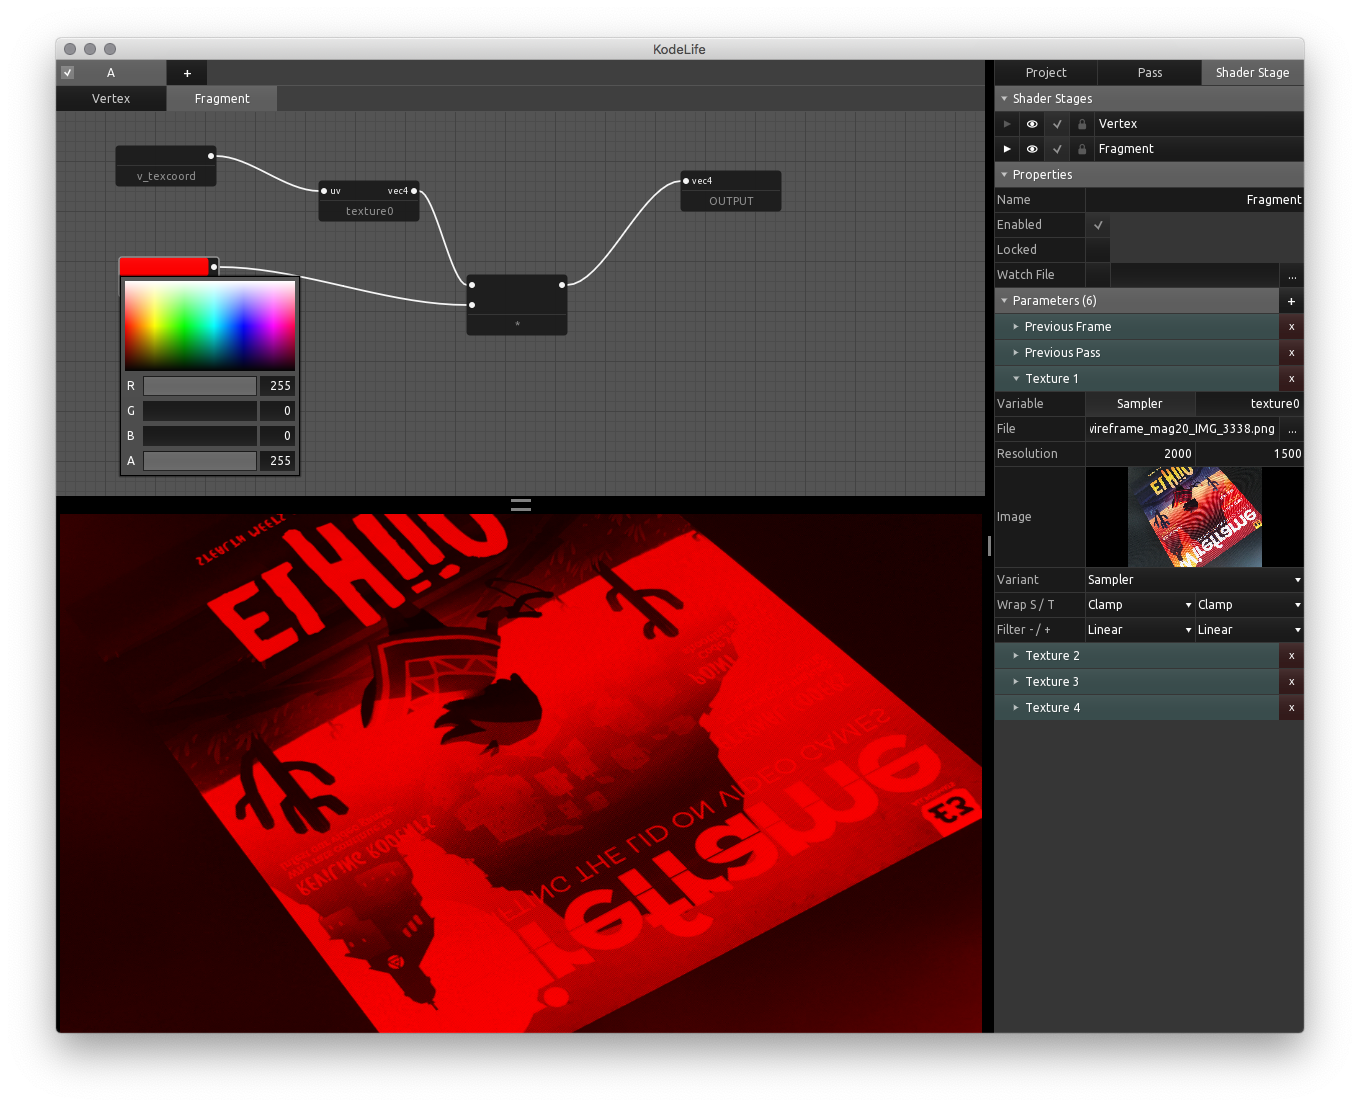This screenshot has width=1360, height=1107.
Task: Select Fragment stage play arrow
Action: (1007, 149)
